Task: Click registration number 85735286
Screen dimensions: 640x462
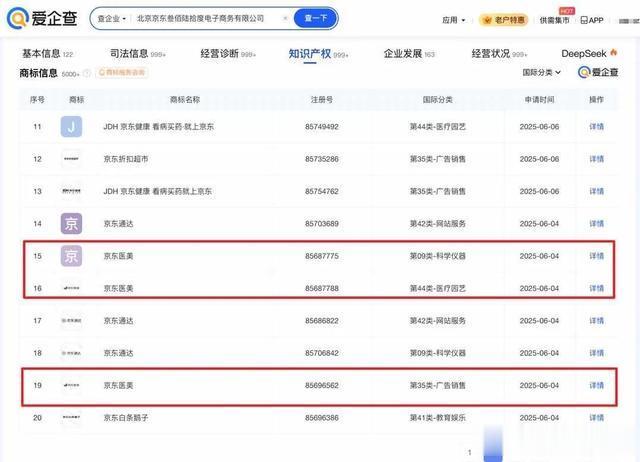Action: coord(322,159)
